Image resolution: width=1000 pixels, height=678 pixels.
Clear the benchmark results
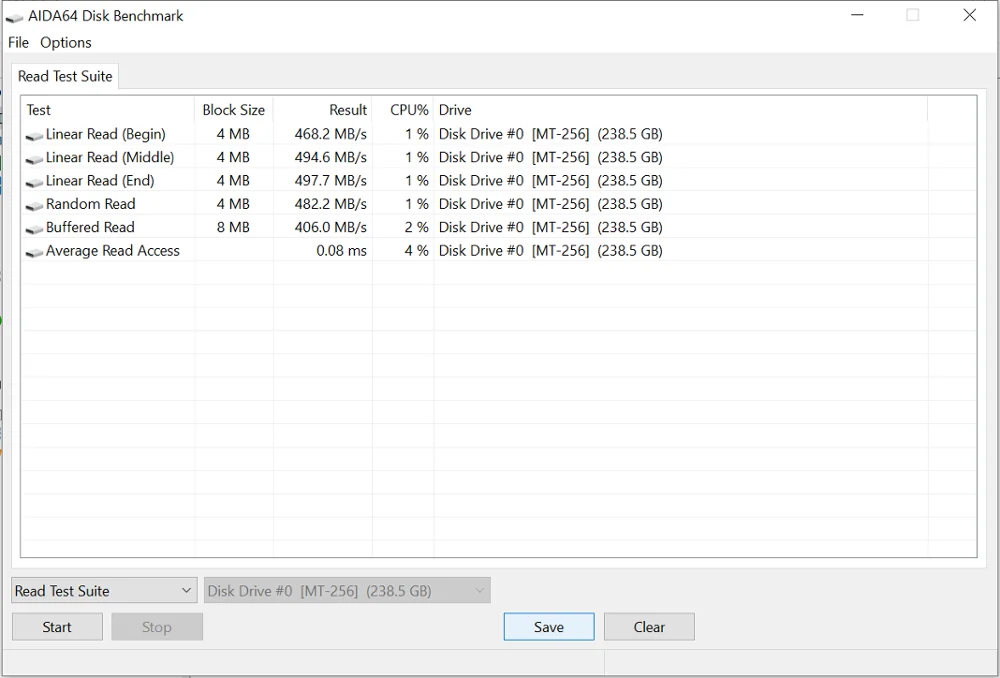(649, 627)
